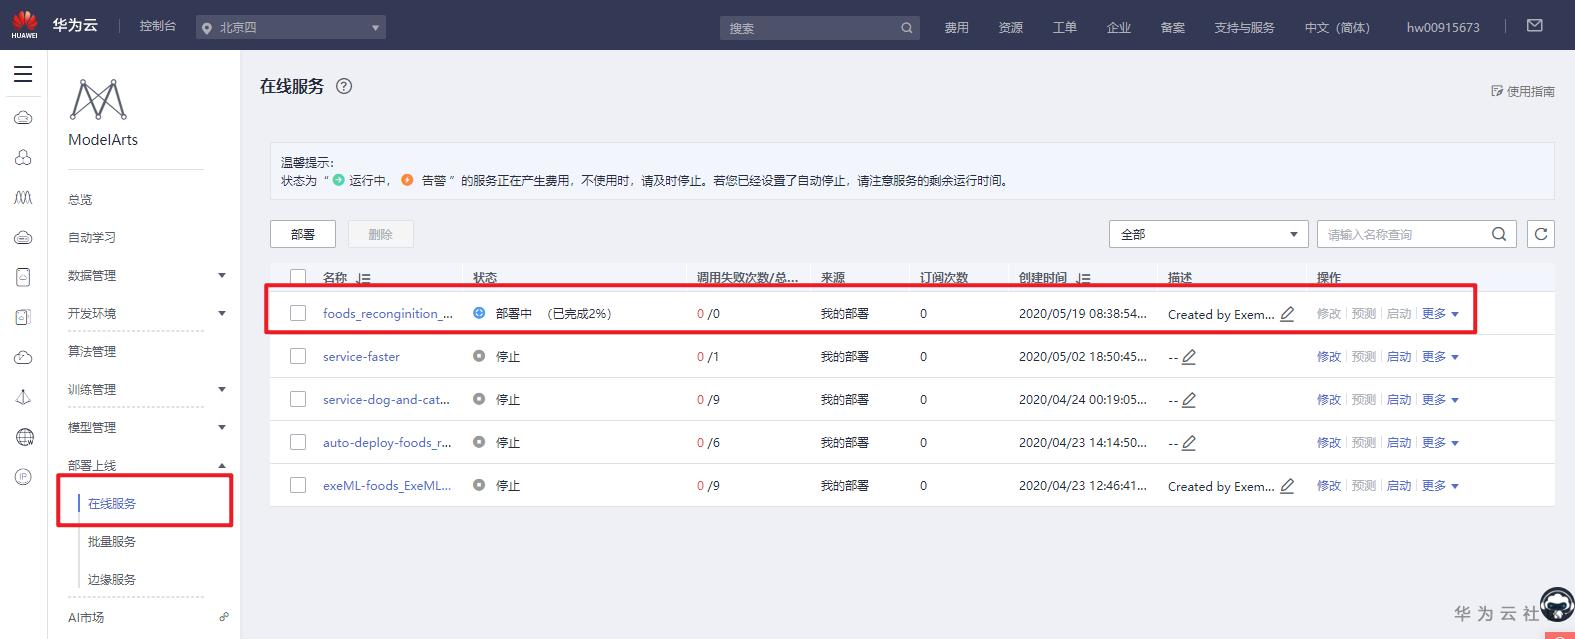Open 费用 in top navigation
1575x639 pixels.
pyautogui.click(x=957, y=27)
